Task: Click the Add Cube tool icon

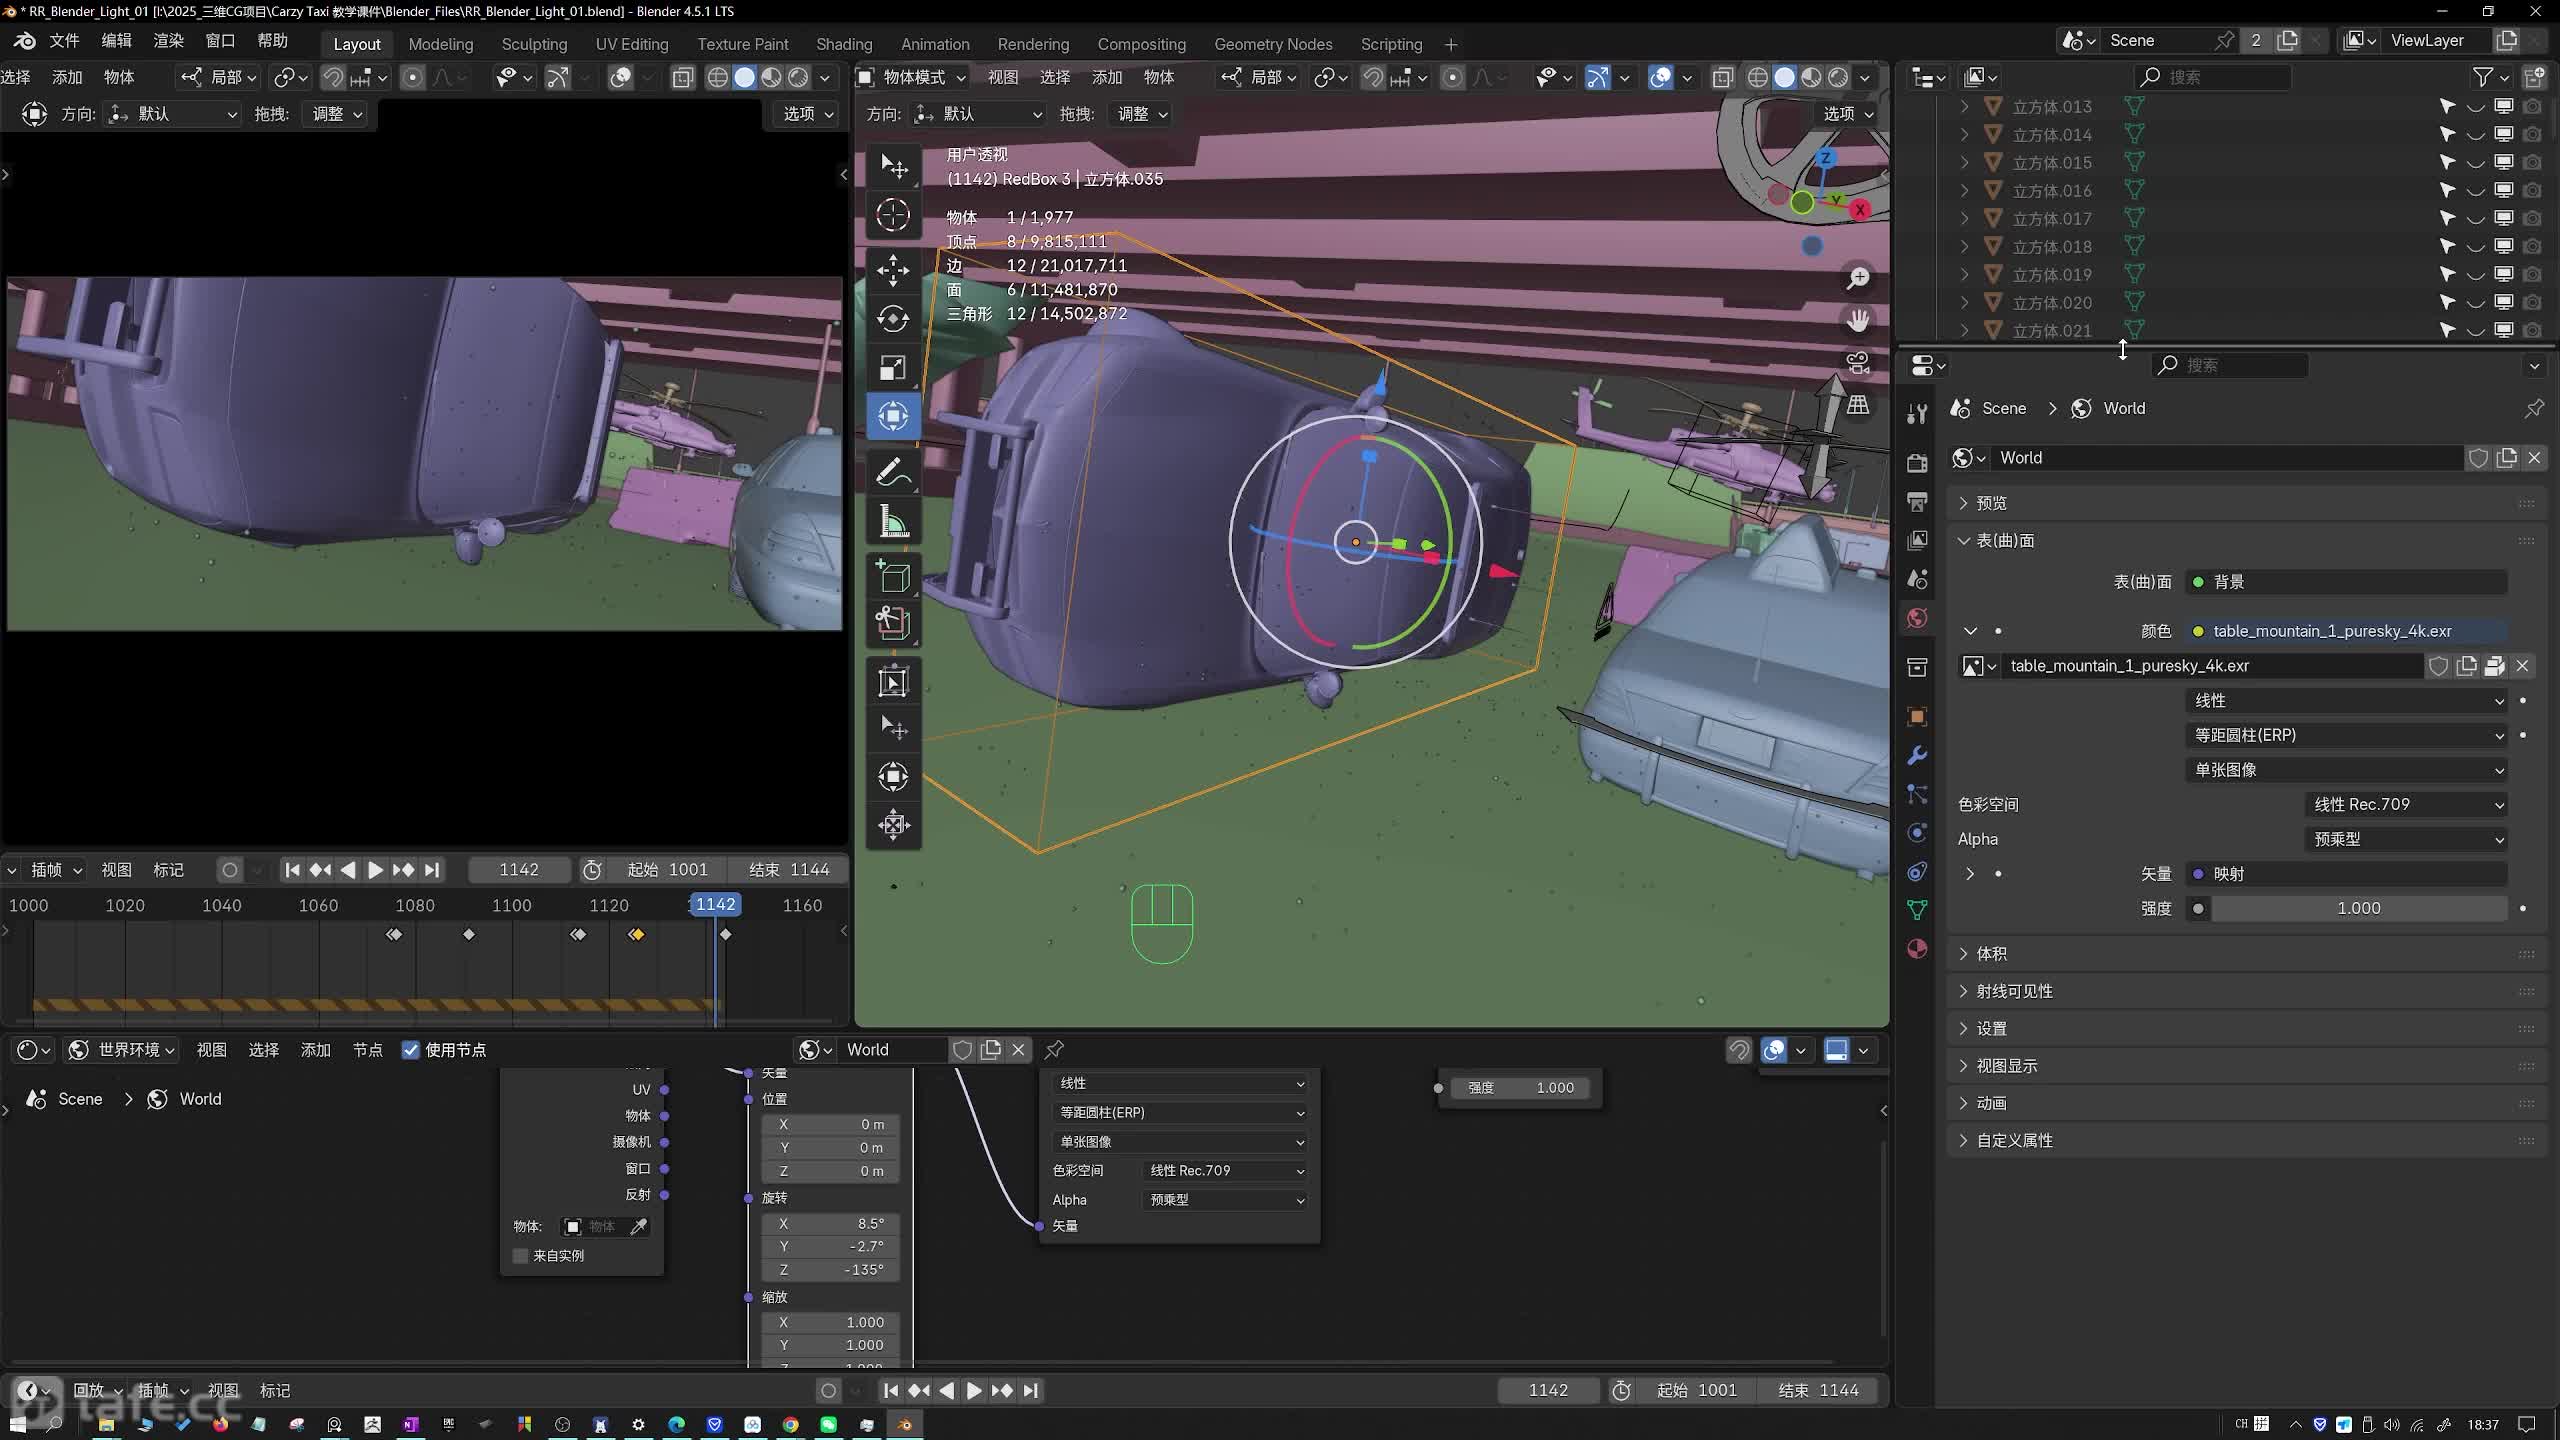Action: pos(893,577)
